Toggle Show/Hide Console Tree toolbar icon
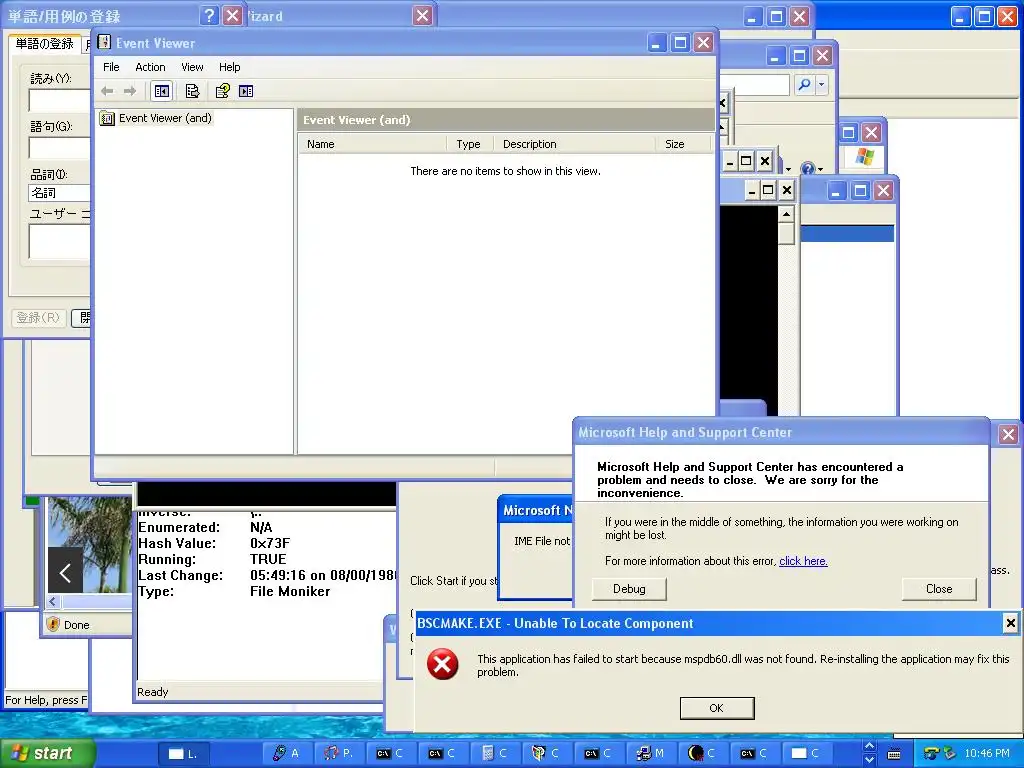Screen dimensions: 1024x768 tap(161, 91)
